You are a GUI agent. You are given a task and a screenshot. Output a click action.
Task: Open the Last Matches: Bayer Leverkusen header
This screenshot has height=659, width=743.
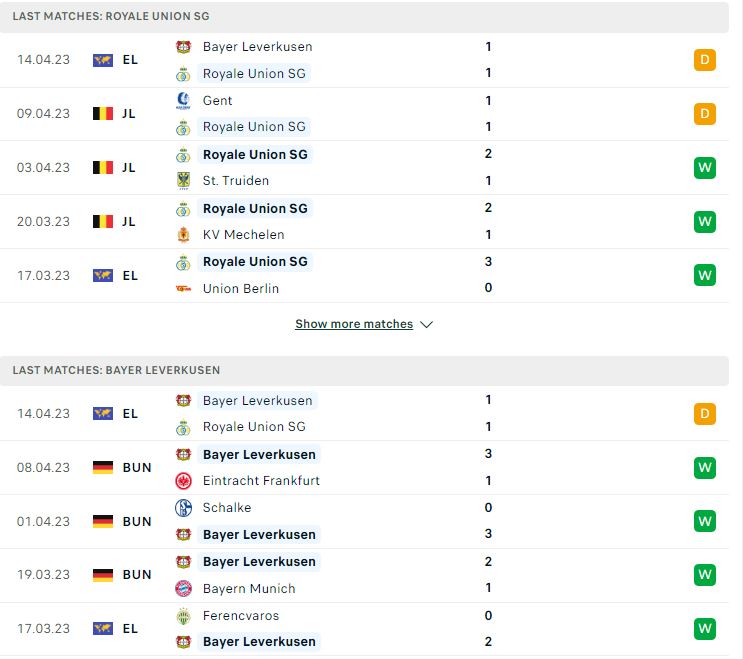(x=364, y=370)
